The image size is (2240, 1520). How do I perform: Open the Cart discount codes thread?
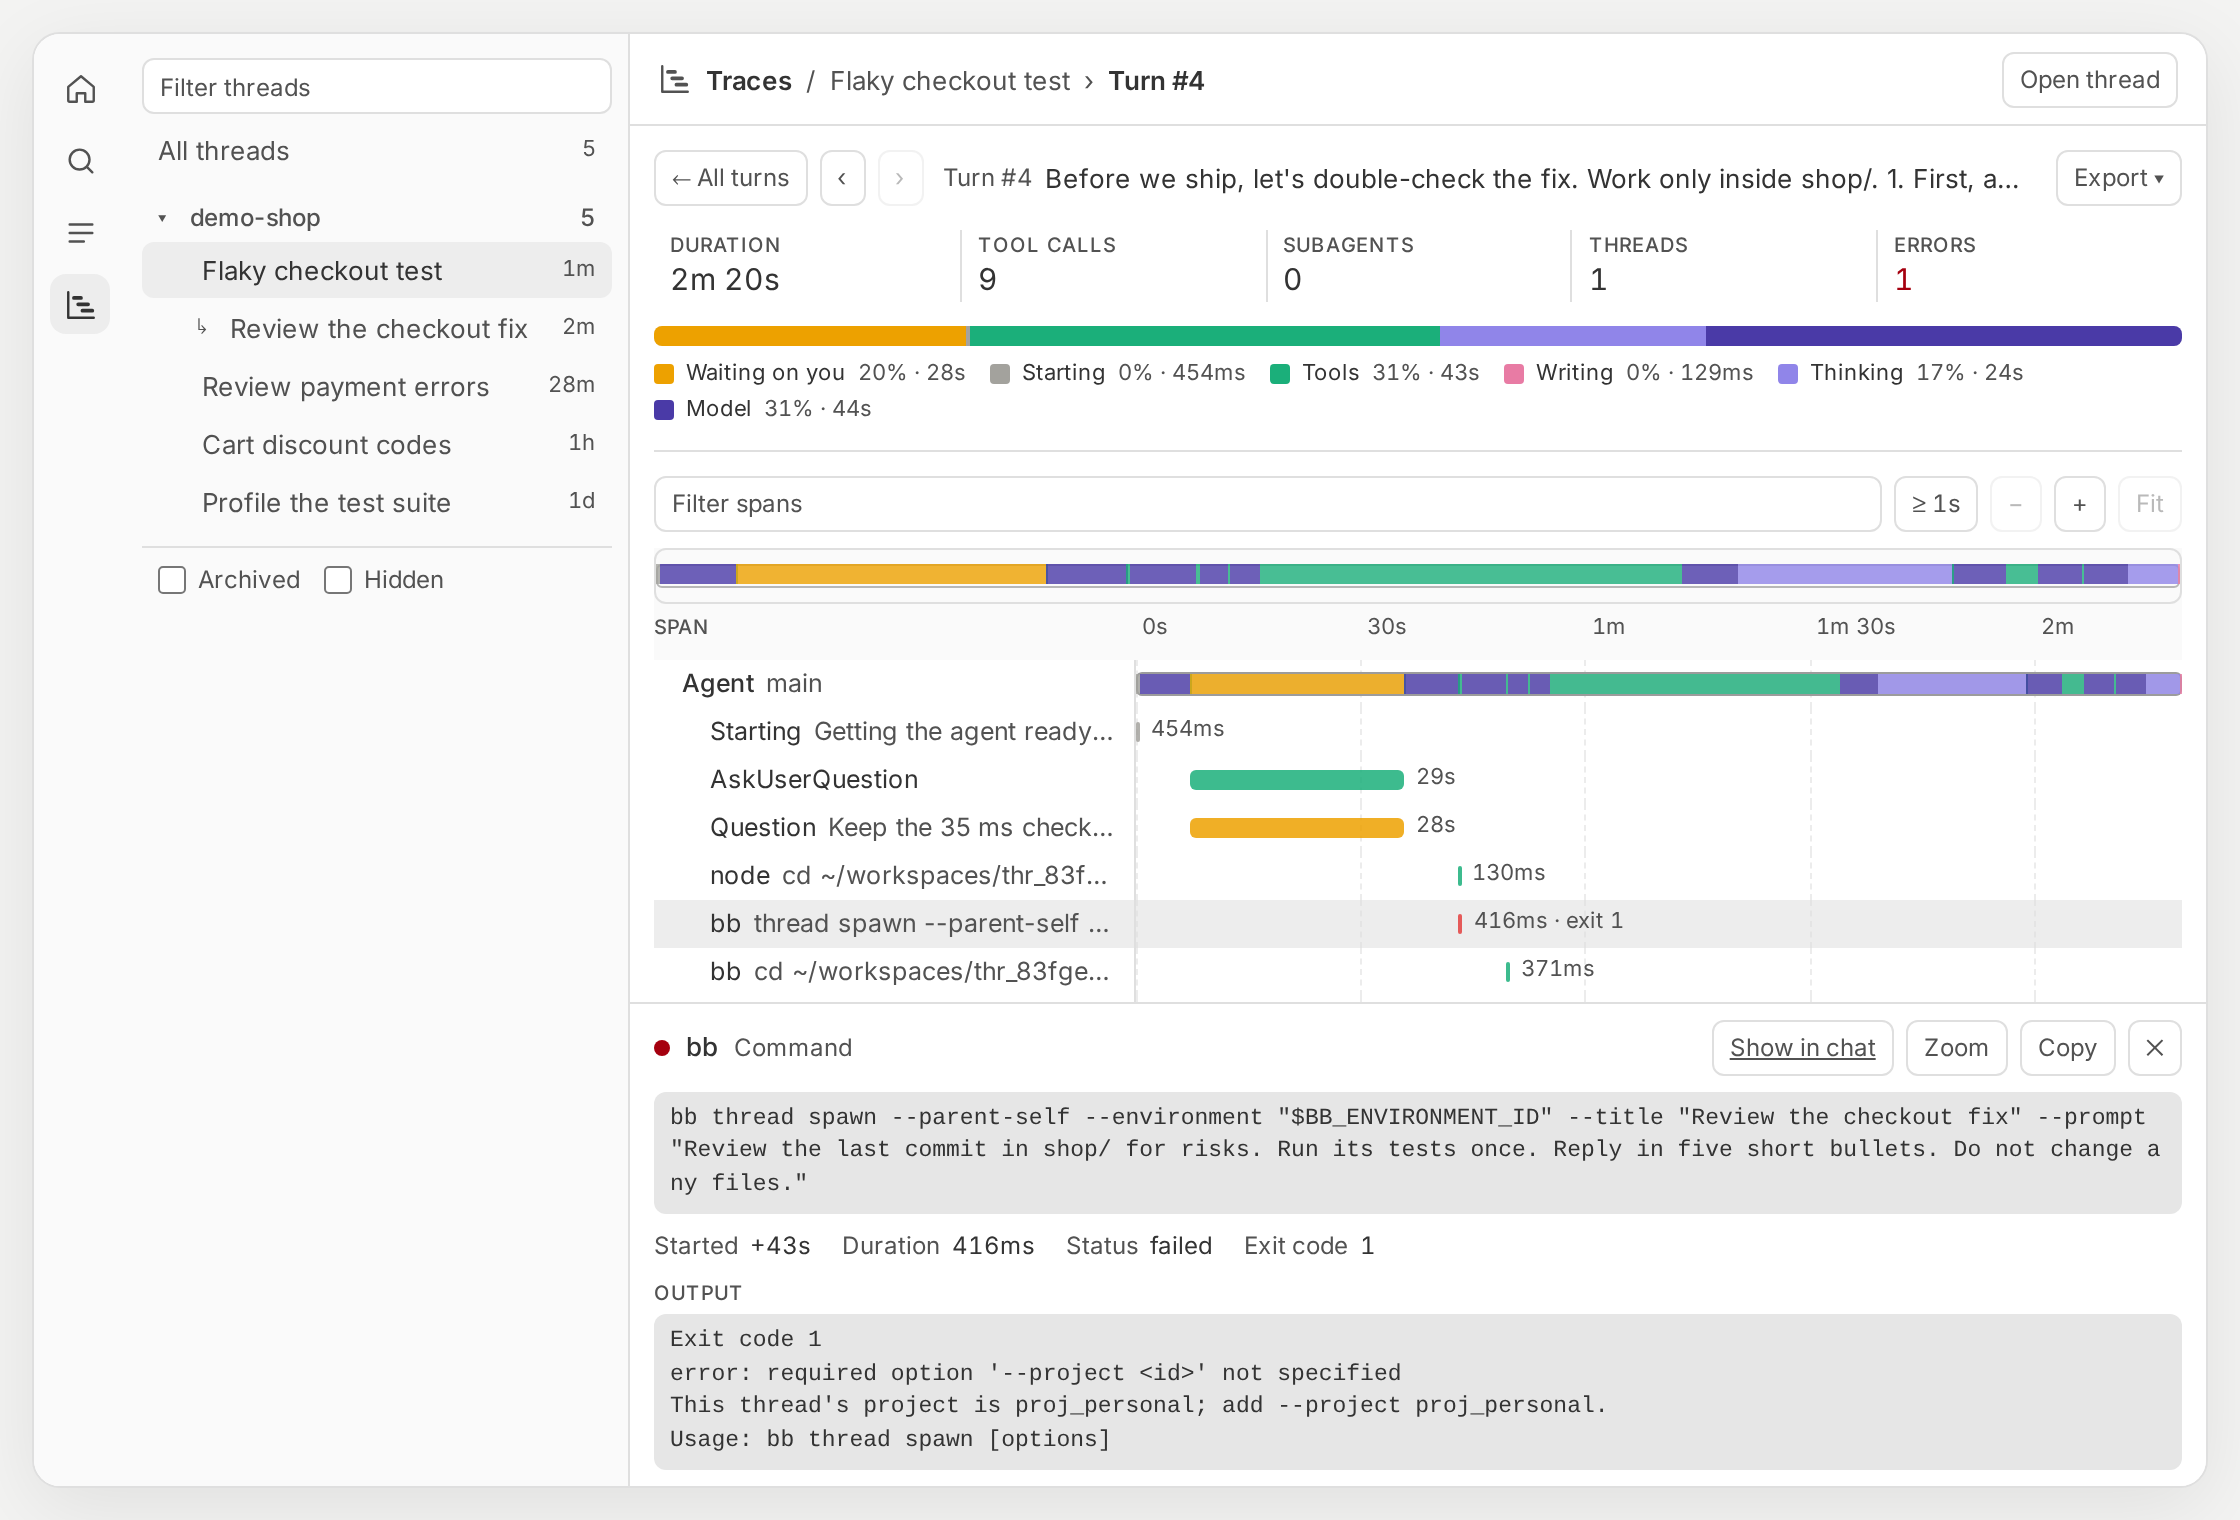pos(377,444)
